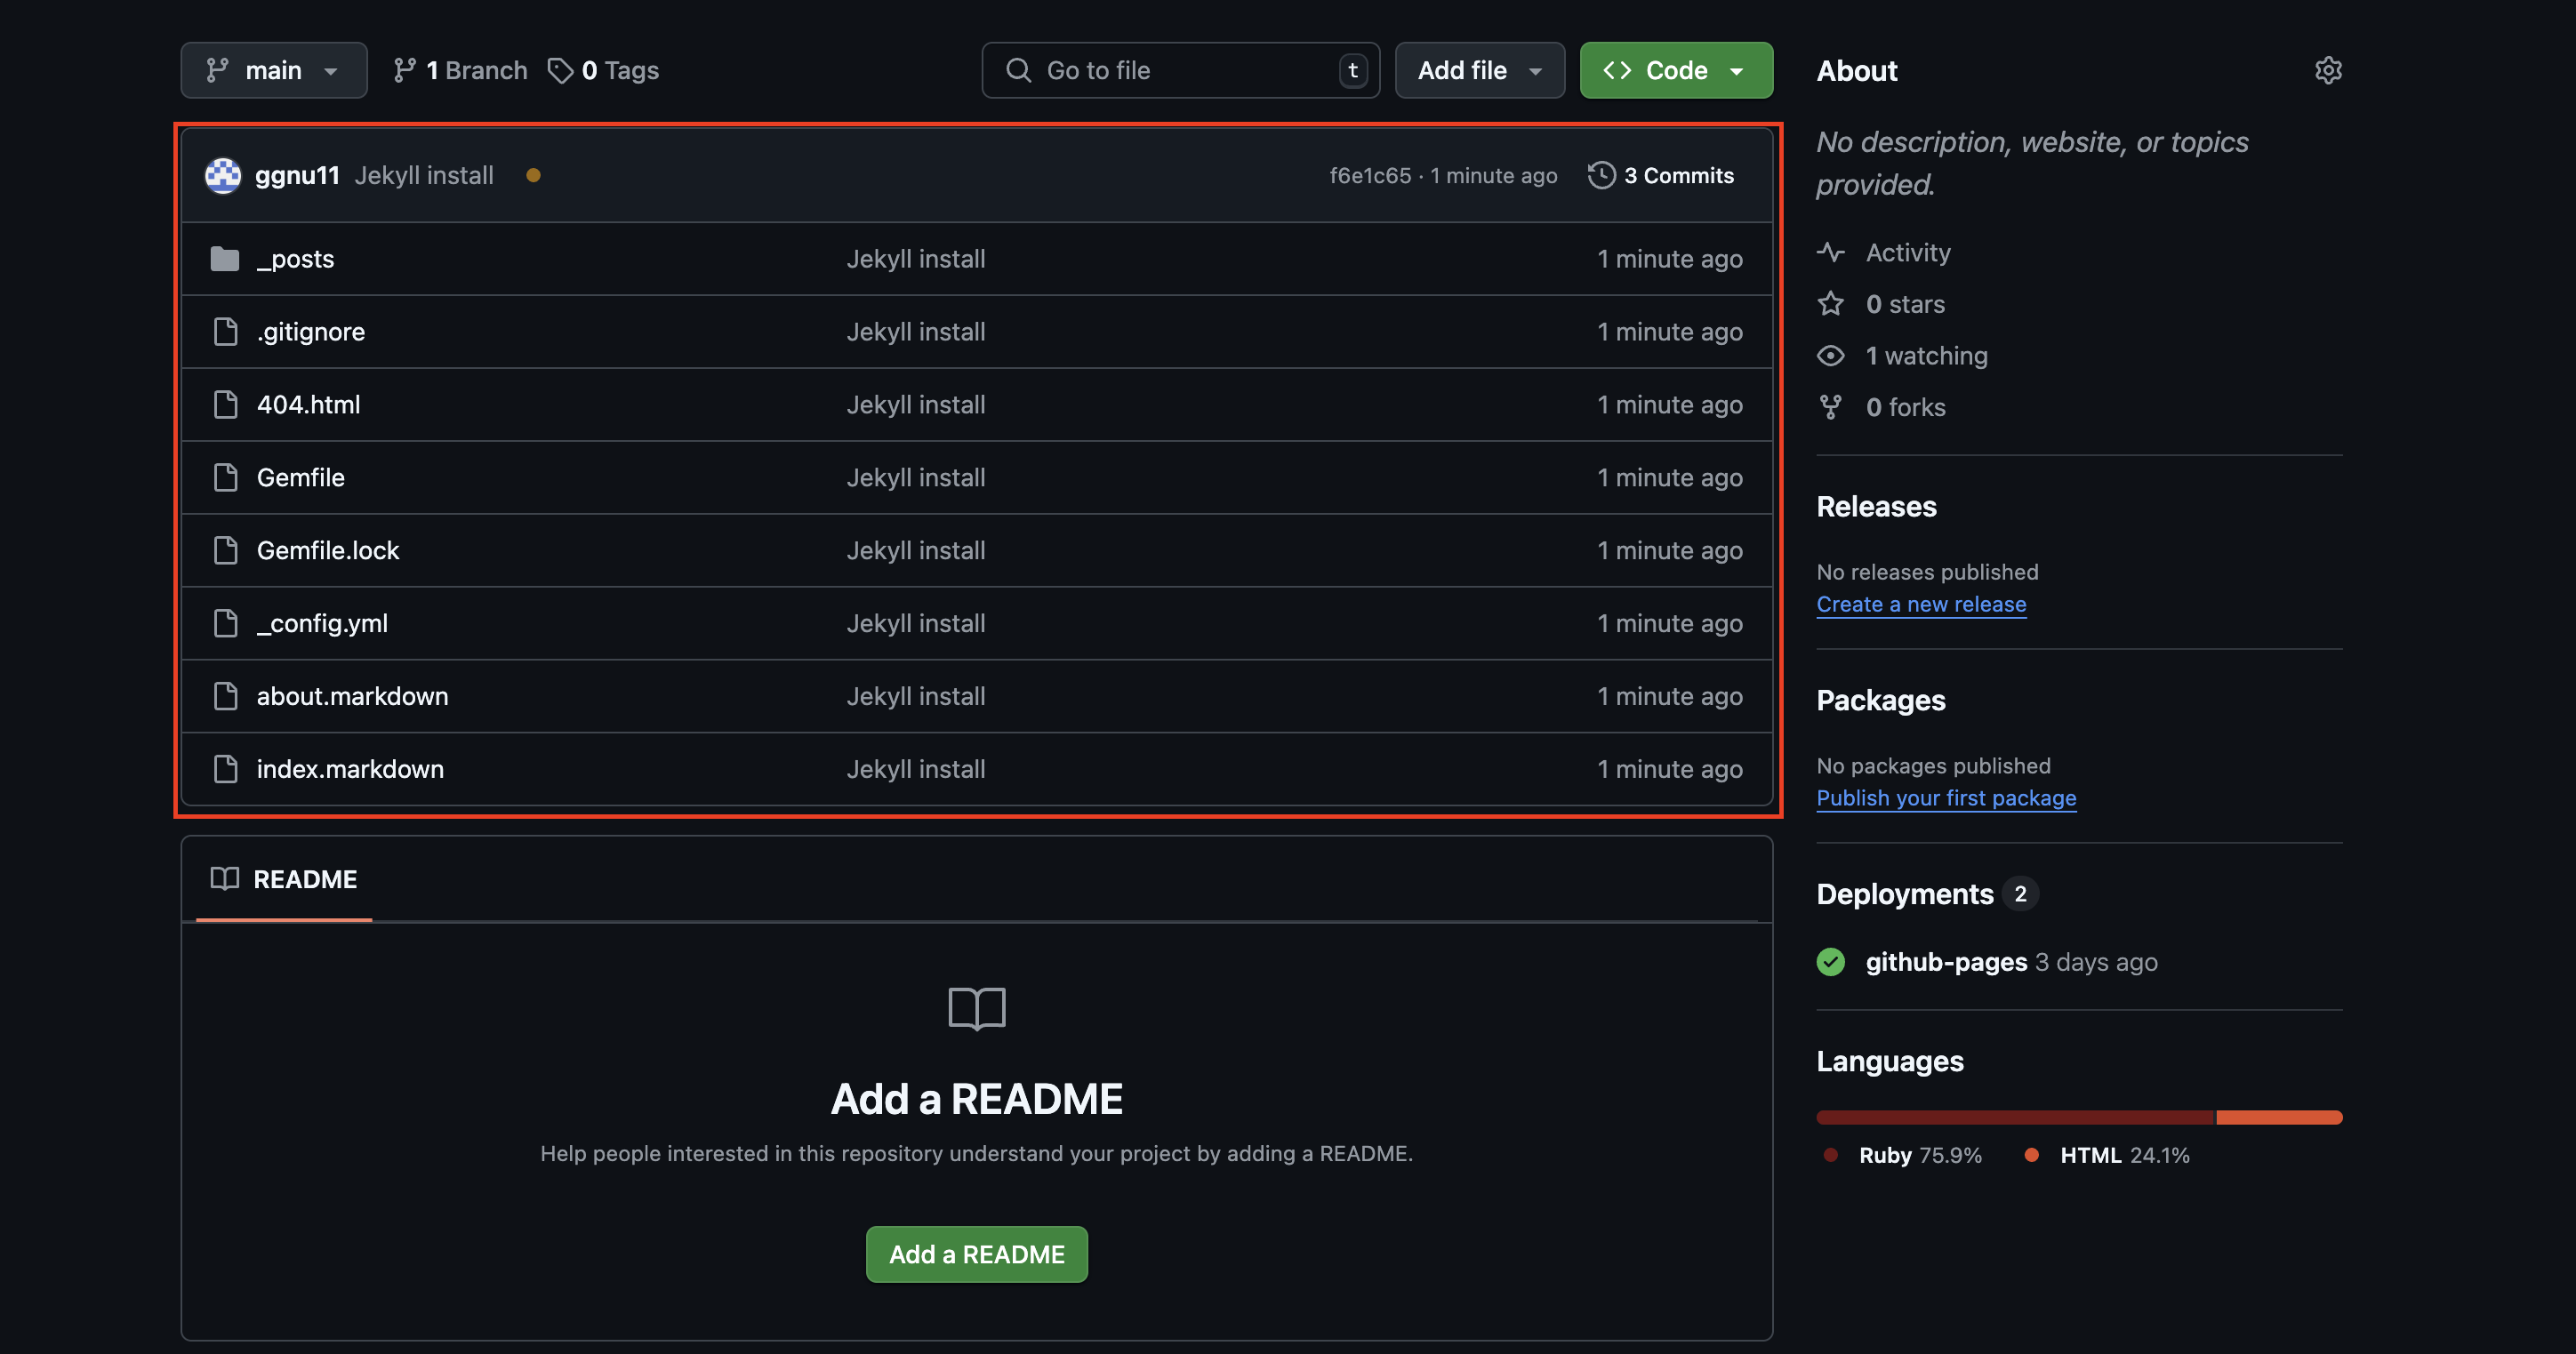Click the watching eye icon
Viewport: 2576px width, 1354px height.
click(x=1831, y=355)
